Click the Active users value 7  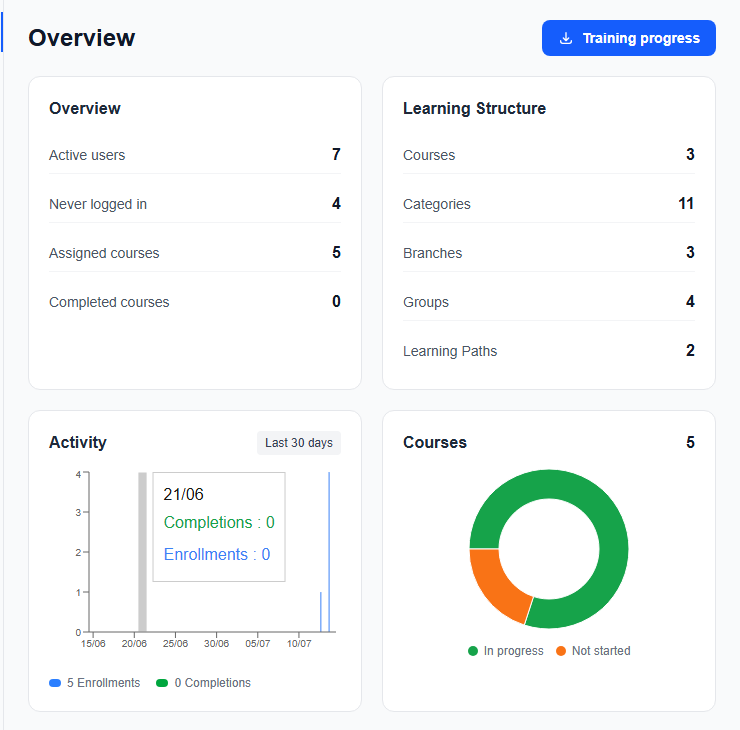tap(336, 154)
